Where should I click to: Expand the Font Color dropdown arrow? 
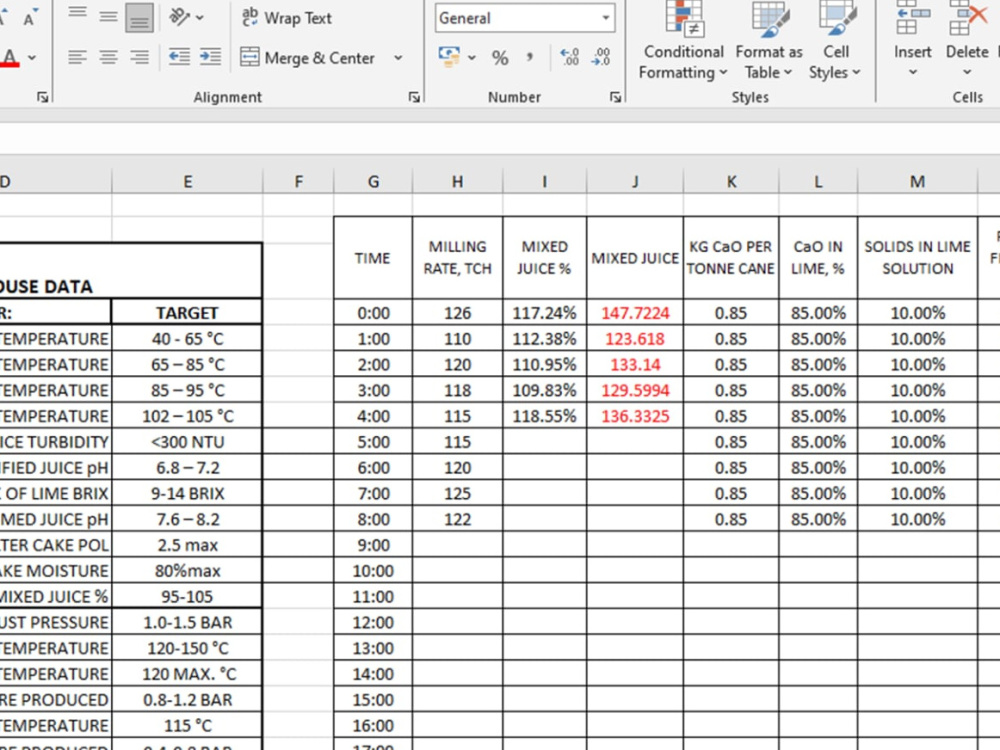tap(32, 58)
